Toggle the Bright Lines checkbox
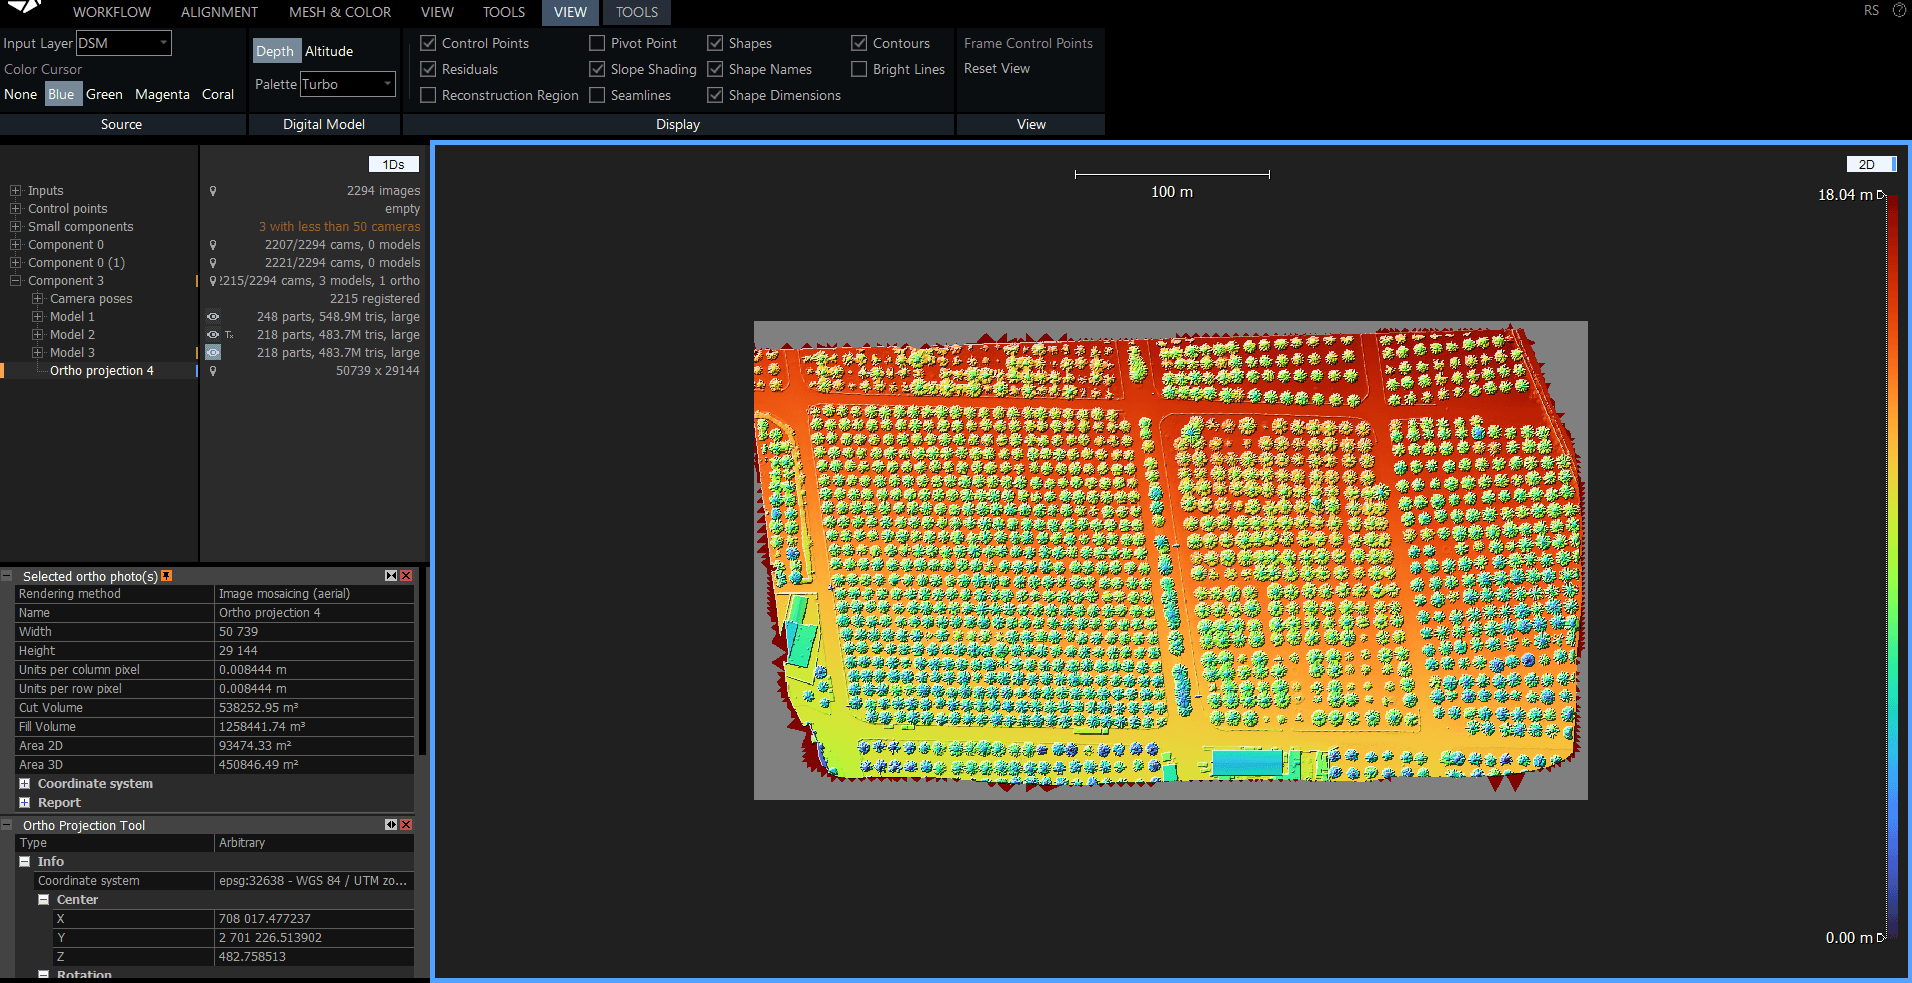This screenshot has height=983, width=1912. coord(859,69)
